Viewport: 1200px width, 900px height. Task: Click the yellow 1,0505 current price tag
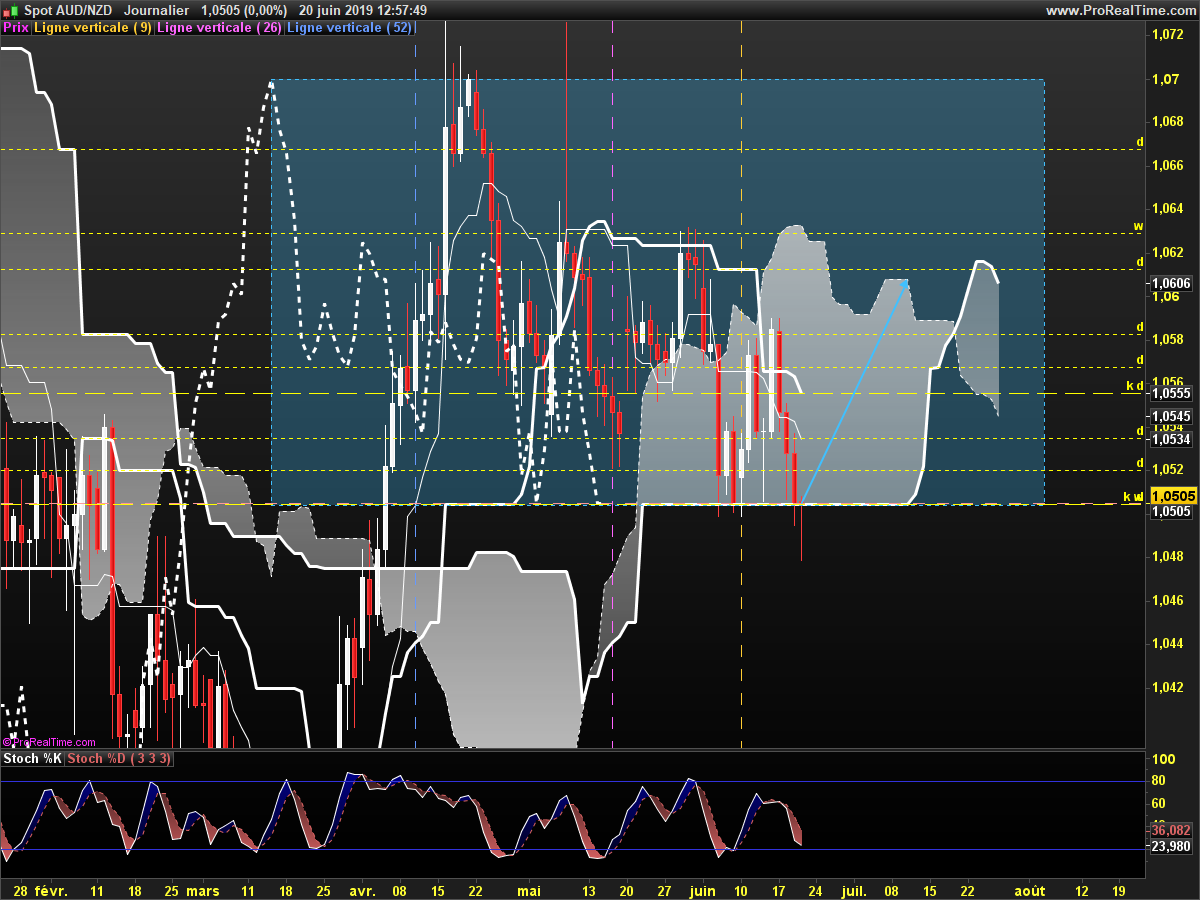pyautogui.click(x=1172, y=496)
